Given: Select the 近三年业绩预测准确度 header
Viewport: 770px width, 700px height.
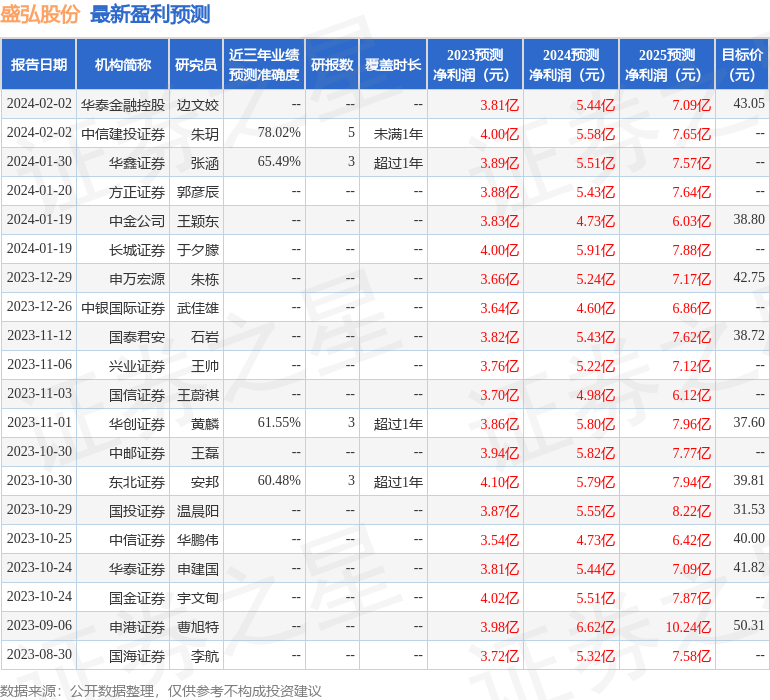Looking at the screenshot, I should point(264,64).
